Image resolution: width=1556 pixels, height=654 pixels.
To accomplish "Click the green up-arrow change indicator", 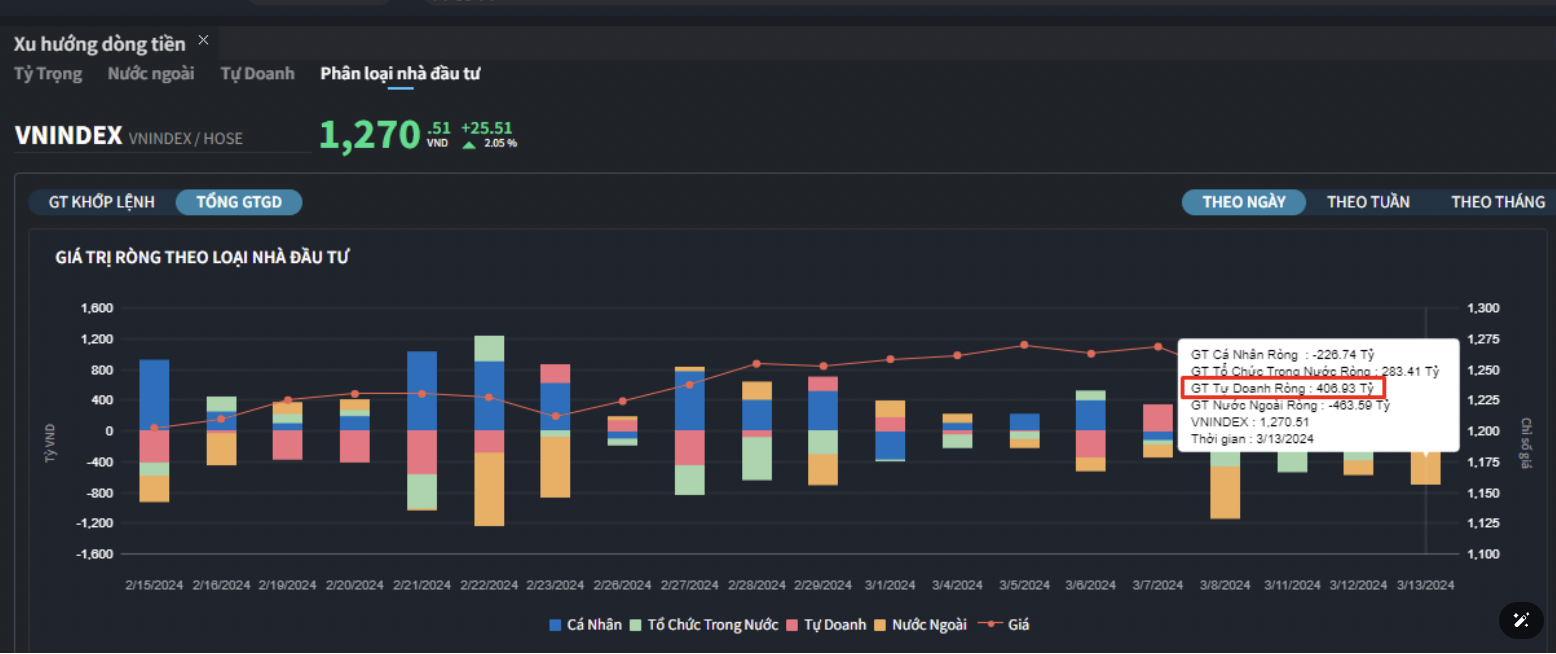I will [469, 144].
